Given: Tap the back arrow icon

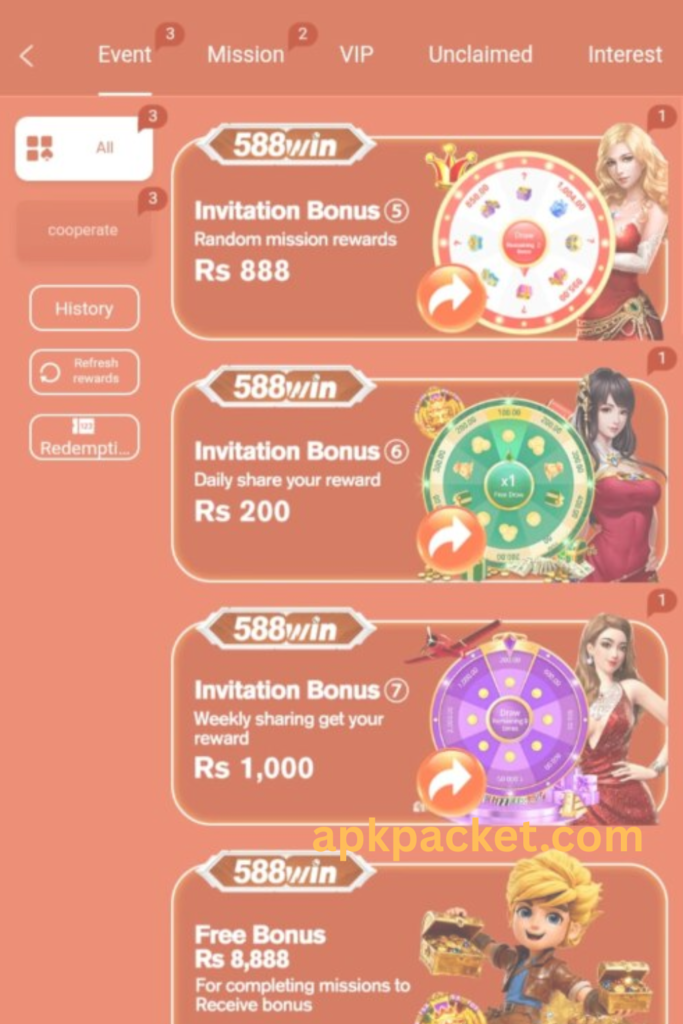Looking at the screenshot, I should (27, 56).
